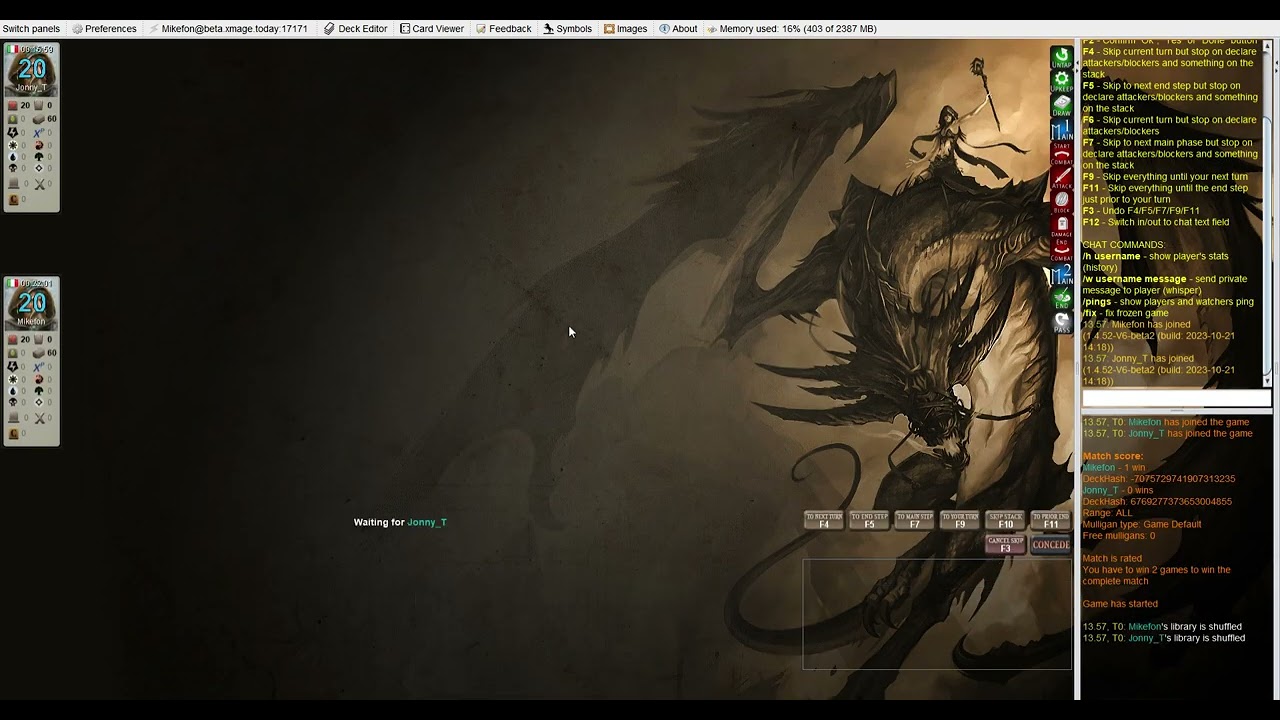Screen dimensions: 1280x720
Task: Click the To Prior End F11 button
Action: coord(1050,520)
